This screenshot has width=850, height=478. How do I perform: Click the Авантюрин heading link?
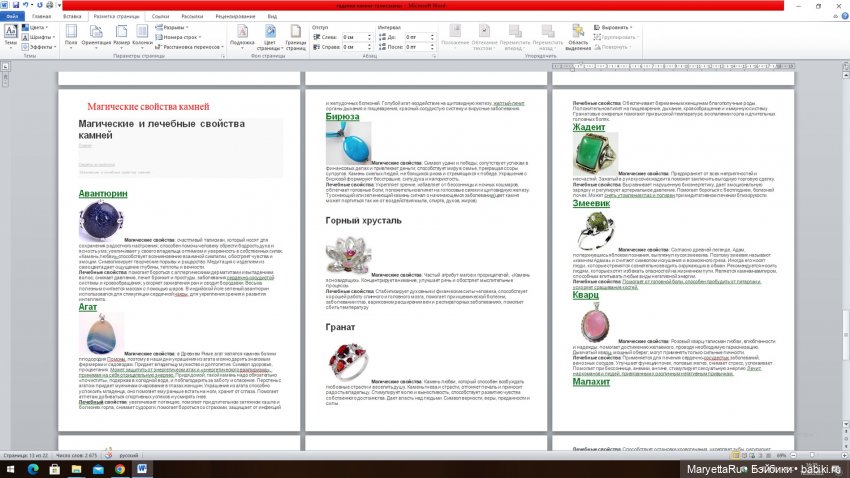coord(103,194)
